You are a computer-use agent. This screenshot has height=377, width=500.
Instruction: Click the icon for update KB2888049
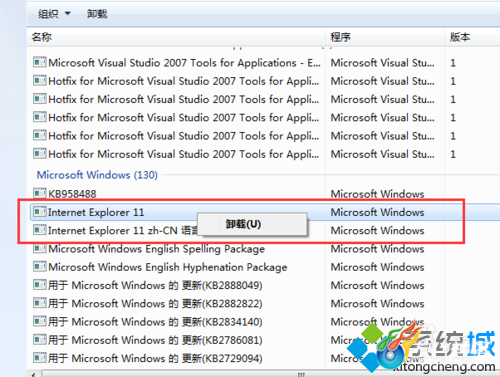[x=40, y=285]
